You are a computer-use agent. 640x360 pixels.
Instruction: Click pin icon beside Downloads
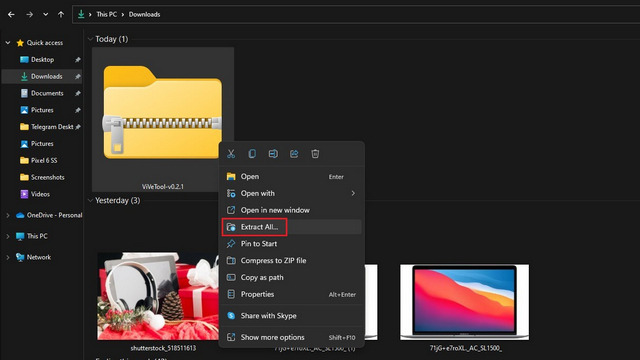click(x=77, y=76)
